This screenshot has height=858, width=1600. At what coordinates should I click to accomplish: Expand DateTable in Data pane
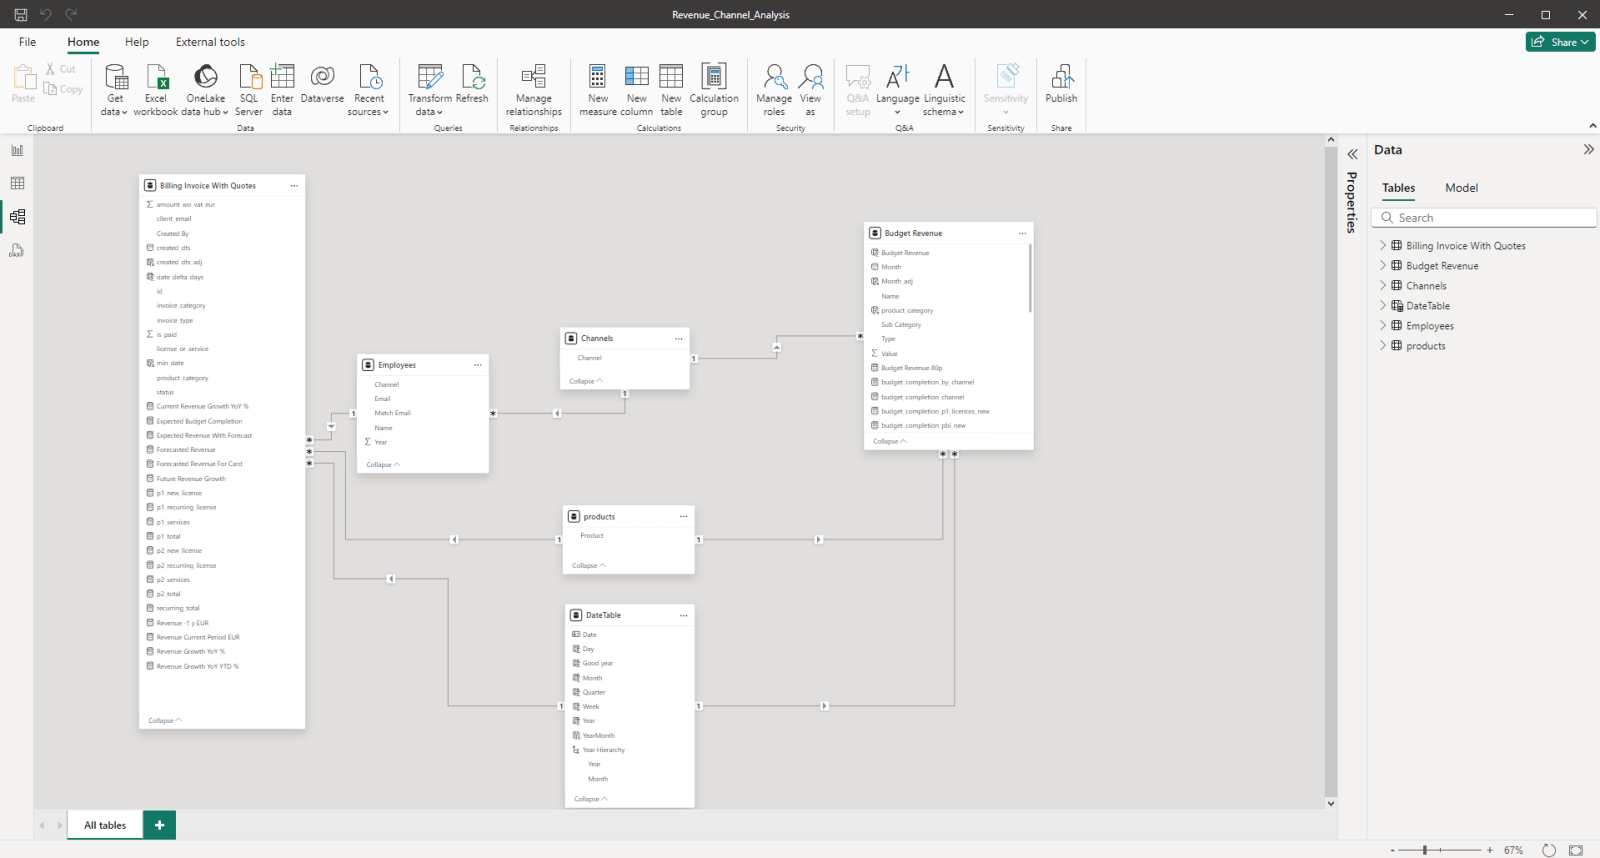click(1383, 305)
